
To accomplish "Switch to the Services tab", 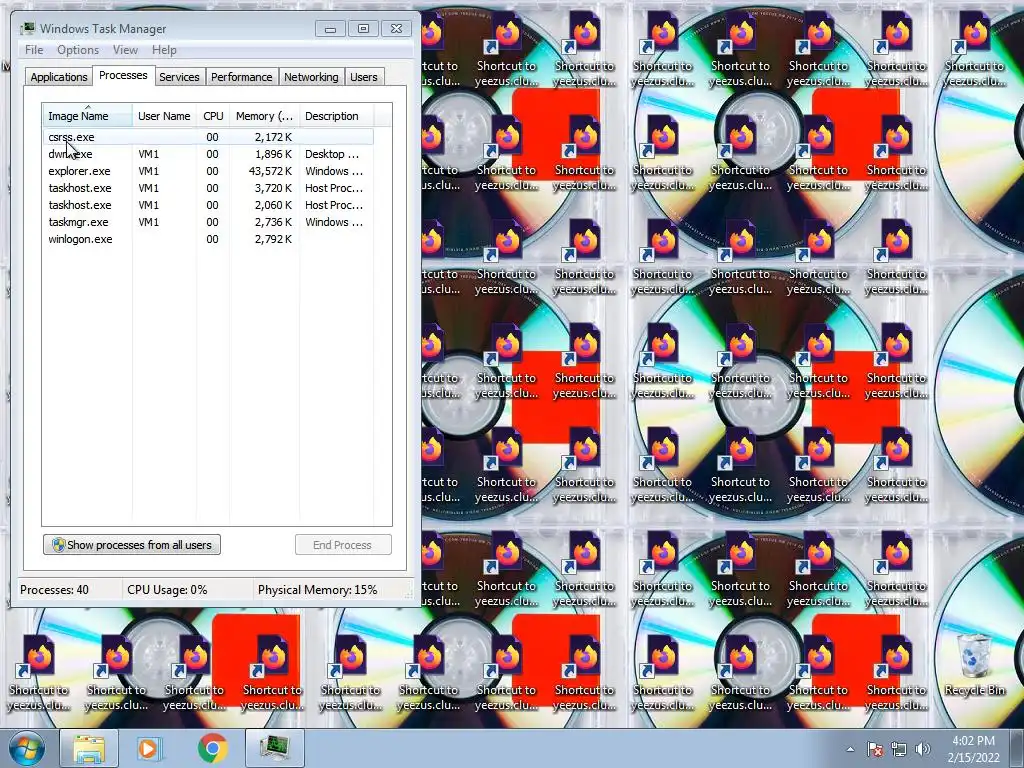I will point(179,77).
